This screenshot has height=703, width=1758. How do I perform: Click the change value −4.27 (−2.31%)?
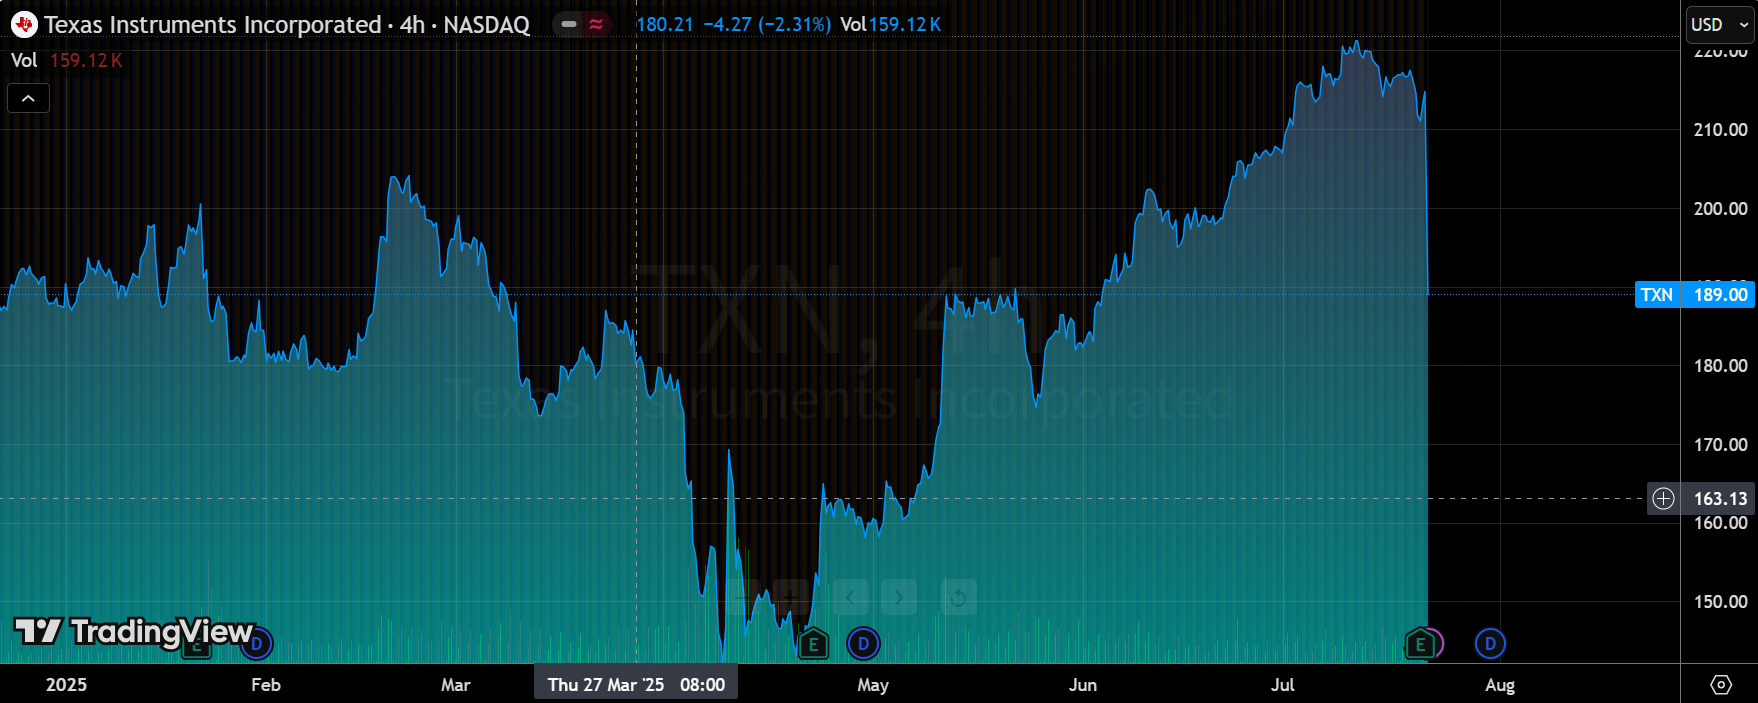tap(767, 24)
